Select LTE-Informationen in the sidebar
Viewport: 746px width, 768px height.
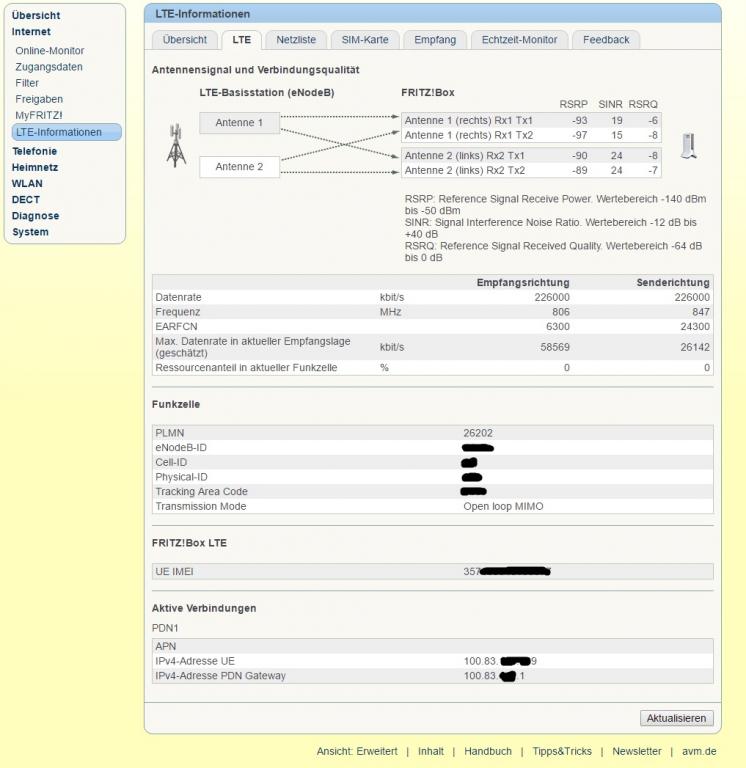coord(66,132)
